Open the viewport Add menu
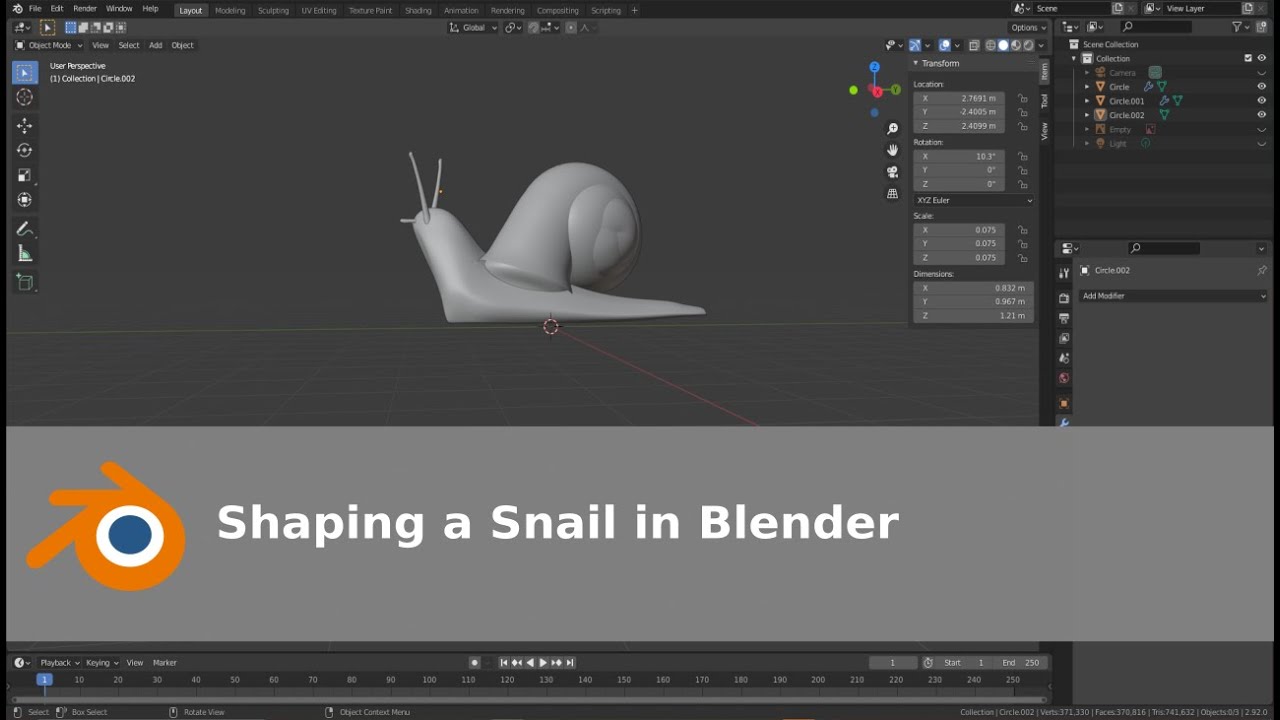Image resolution: width=1280 pixels, height=720 pixels. coord(155,45)
